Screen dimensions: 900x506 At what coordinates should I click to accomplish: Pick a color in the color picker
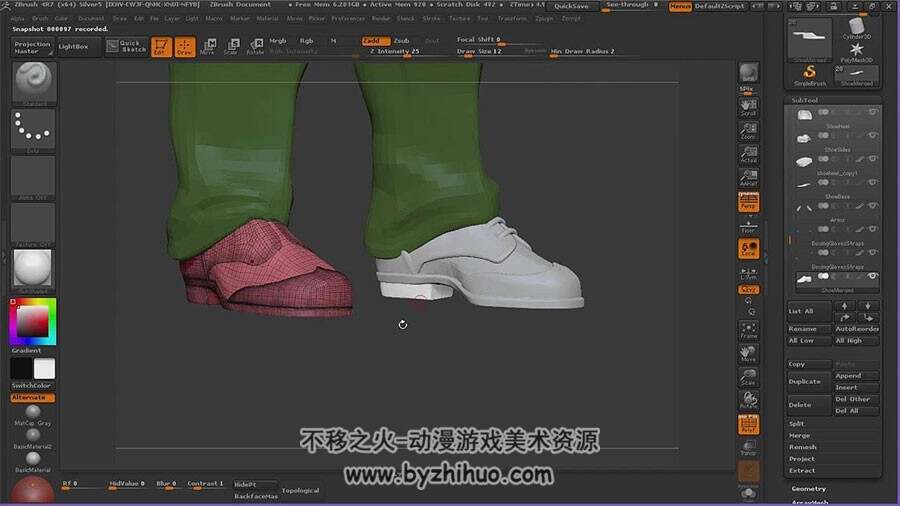(33, 321)
